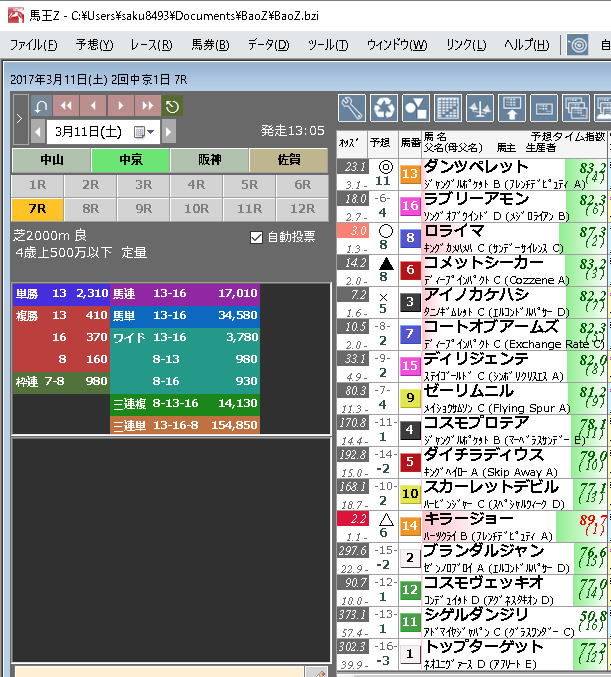Viewport: 611px width, 677px height.
Task: Select the 佐賀 racecourse tab
Action: click(288, 160)
